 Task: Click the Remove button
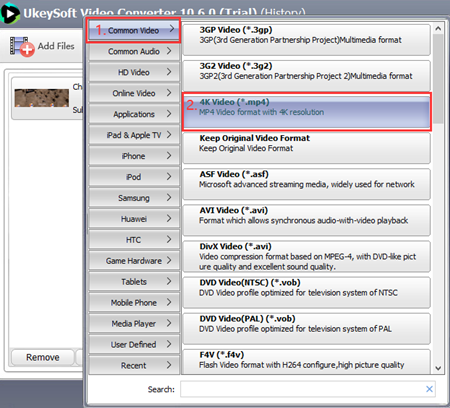tap(43, 357)
